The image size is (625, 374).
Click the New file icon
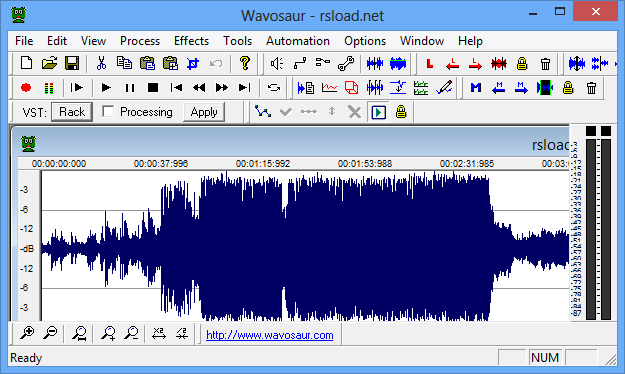(26, 63)
